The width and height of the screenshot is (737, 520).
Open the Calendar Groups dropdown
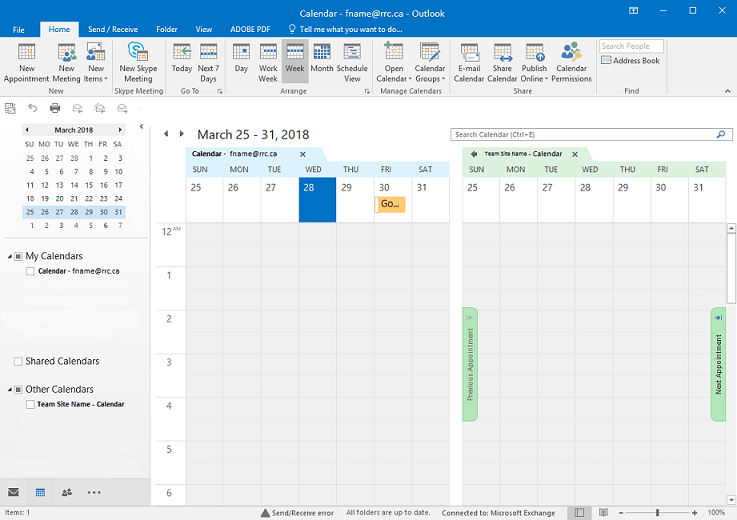[430, 63]
